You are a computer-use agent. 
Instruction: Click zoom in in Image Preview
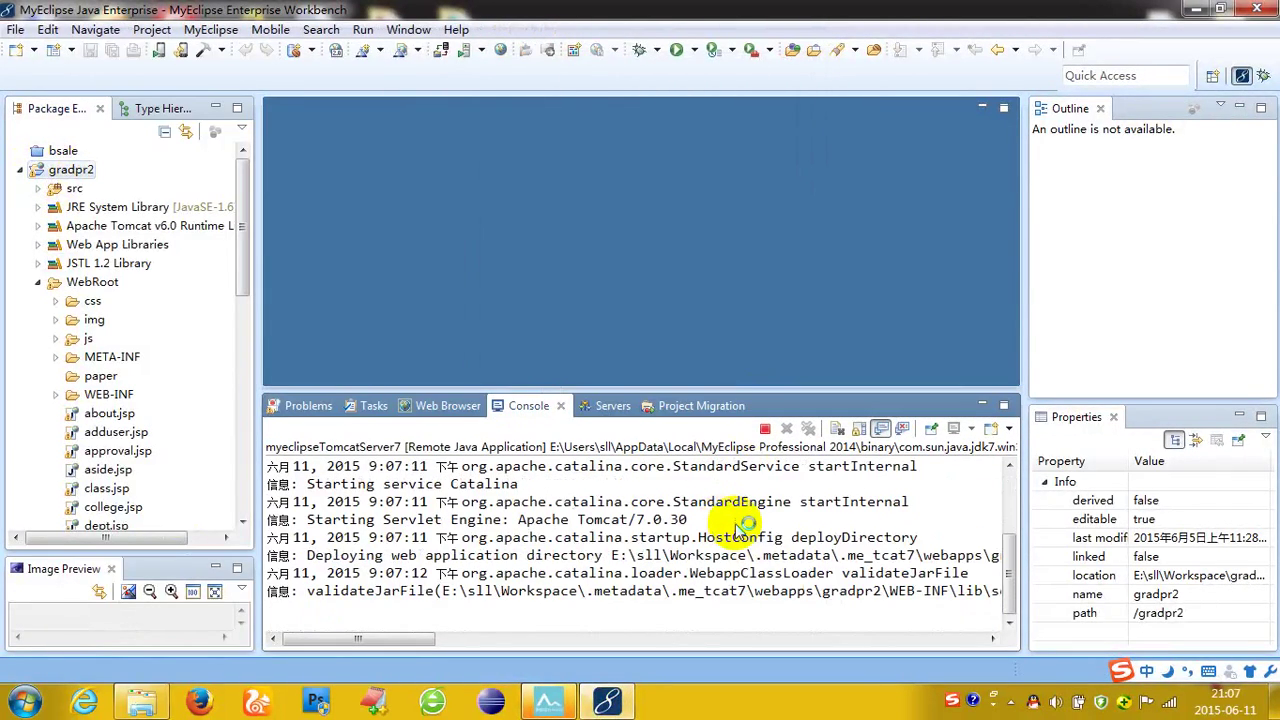[171, 592]
